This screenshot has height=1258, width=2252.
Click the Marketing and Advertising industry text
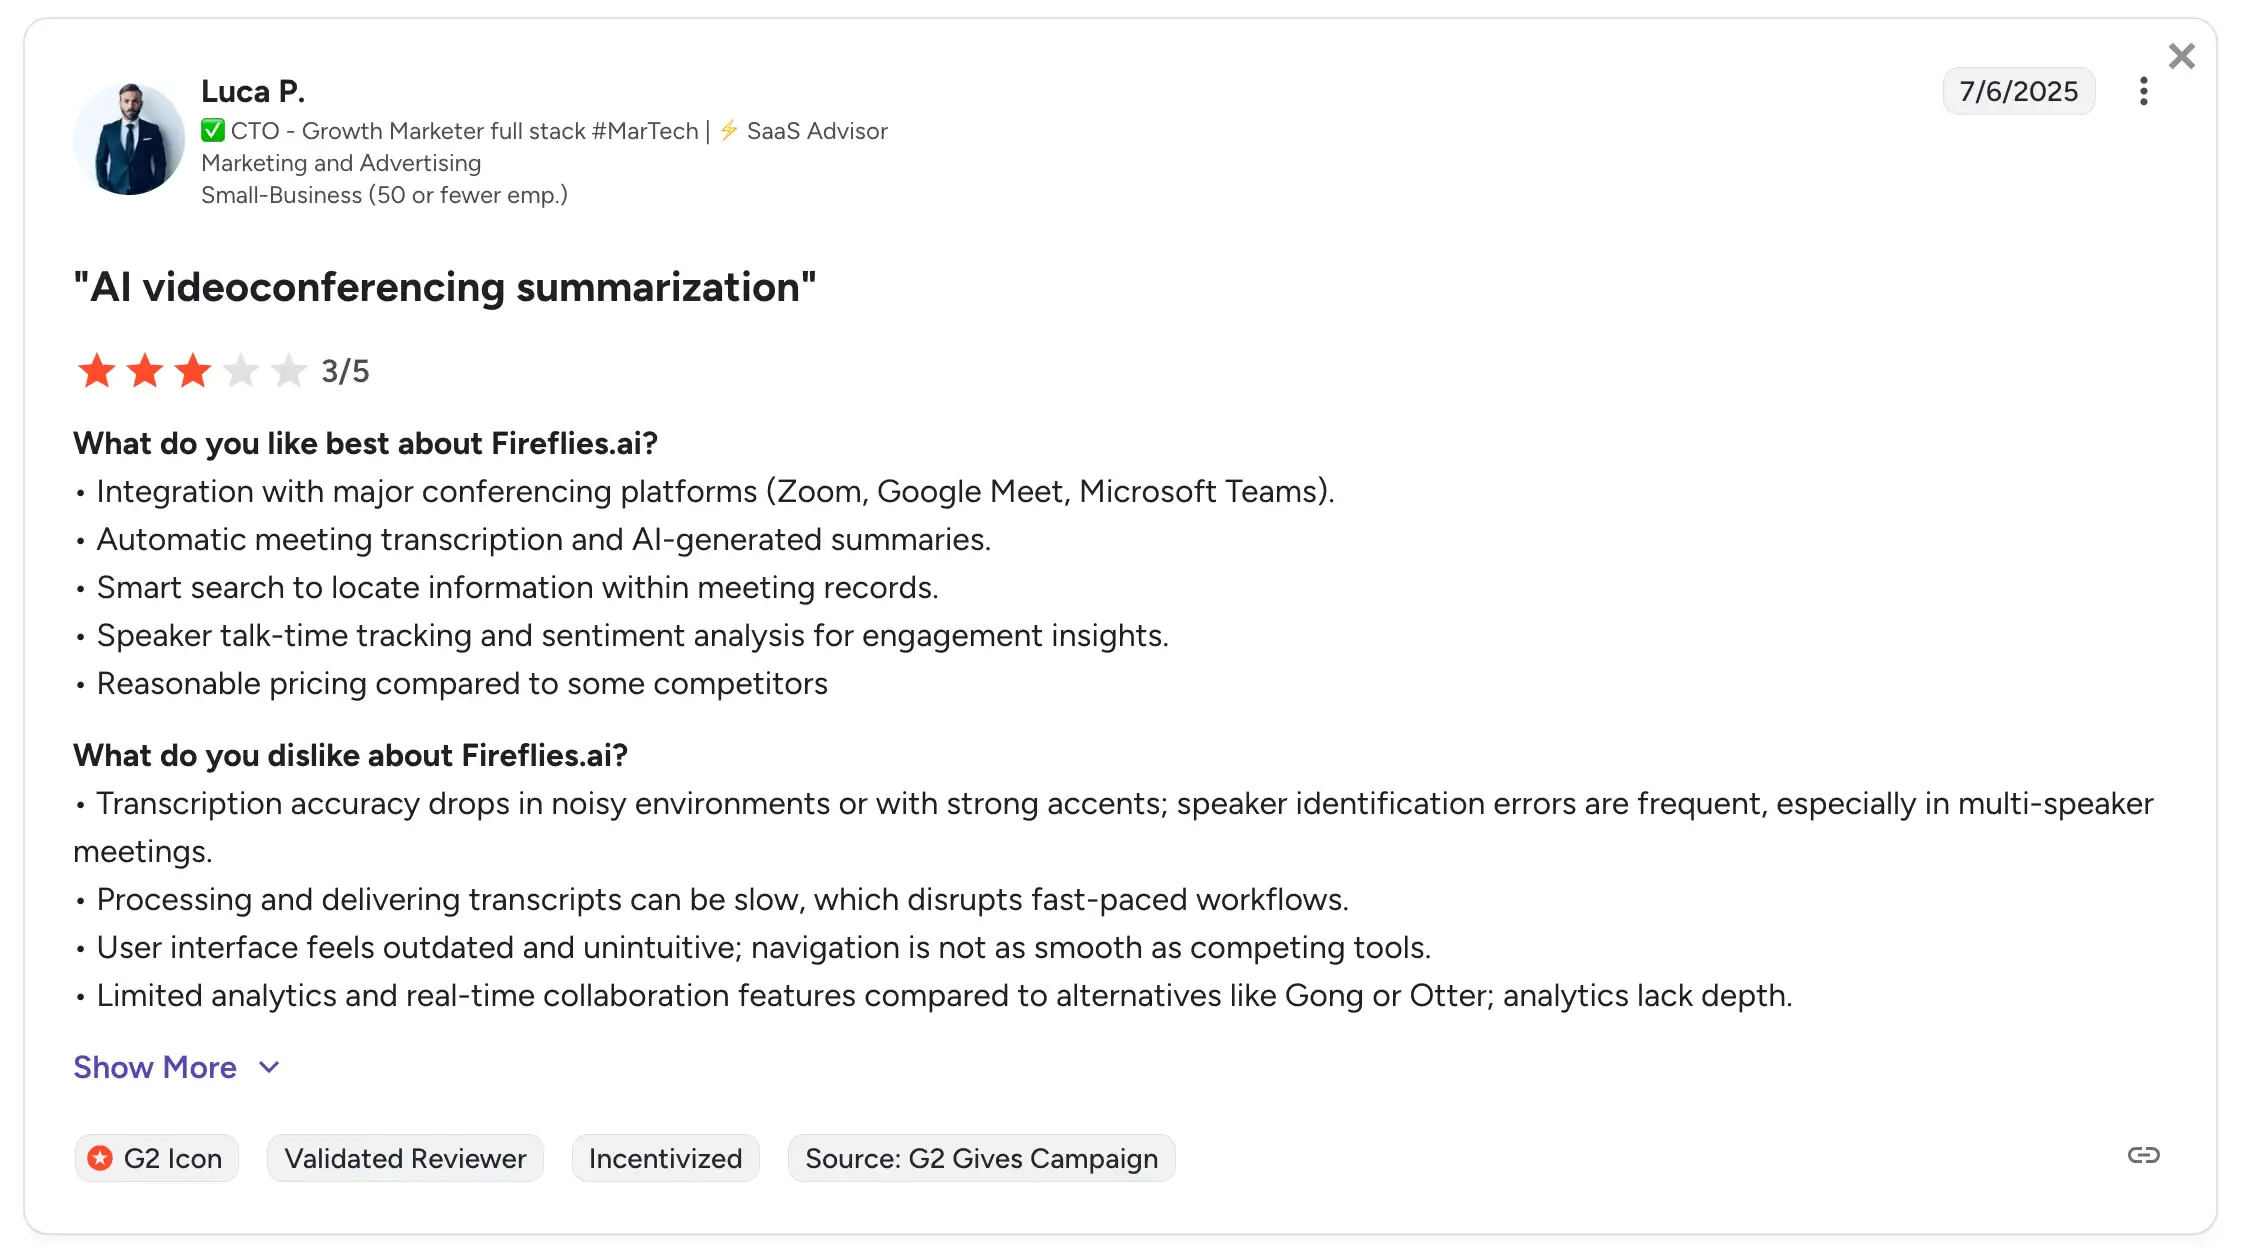[x=341, y=163]
